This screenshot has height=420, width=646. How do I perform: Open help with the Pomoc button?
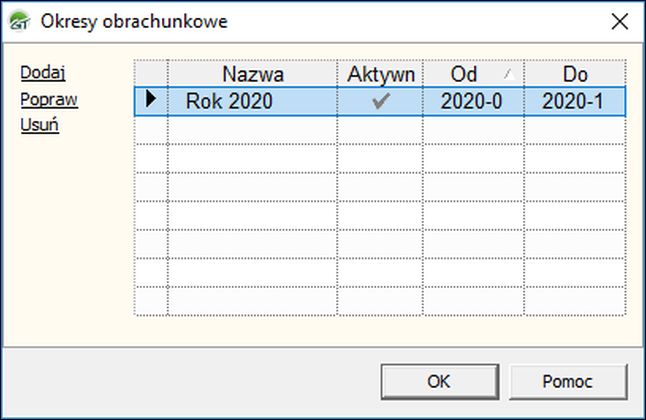[568, 382]
